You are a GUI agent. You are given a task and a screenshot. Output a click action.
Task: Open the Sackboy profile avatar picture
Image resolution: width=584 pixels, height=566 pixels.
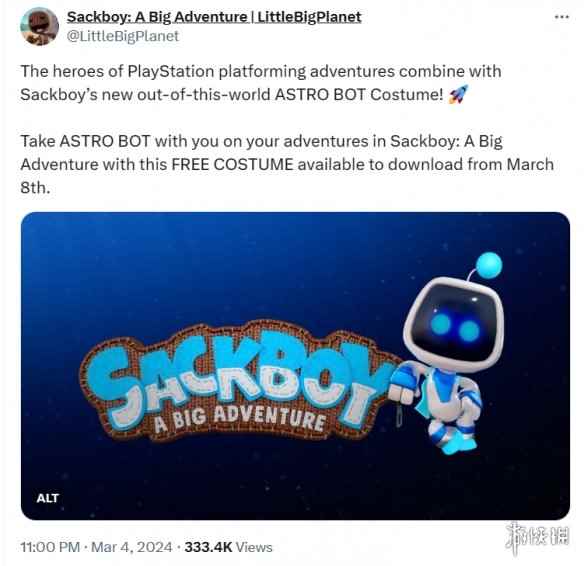point(39,26)
